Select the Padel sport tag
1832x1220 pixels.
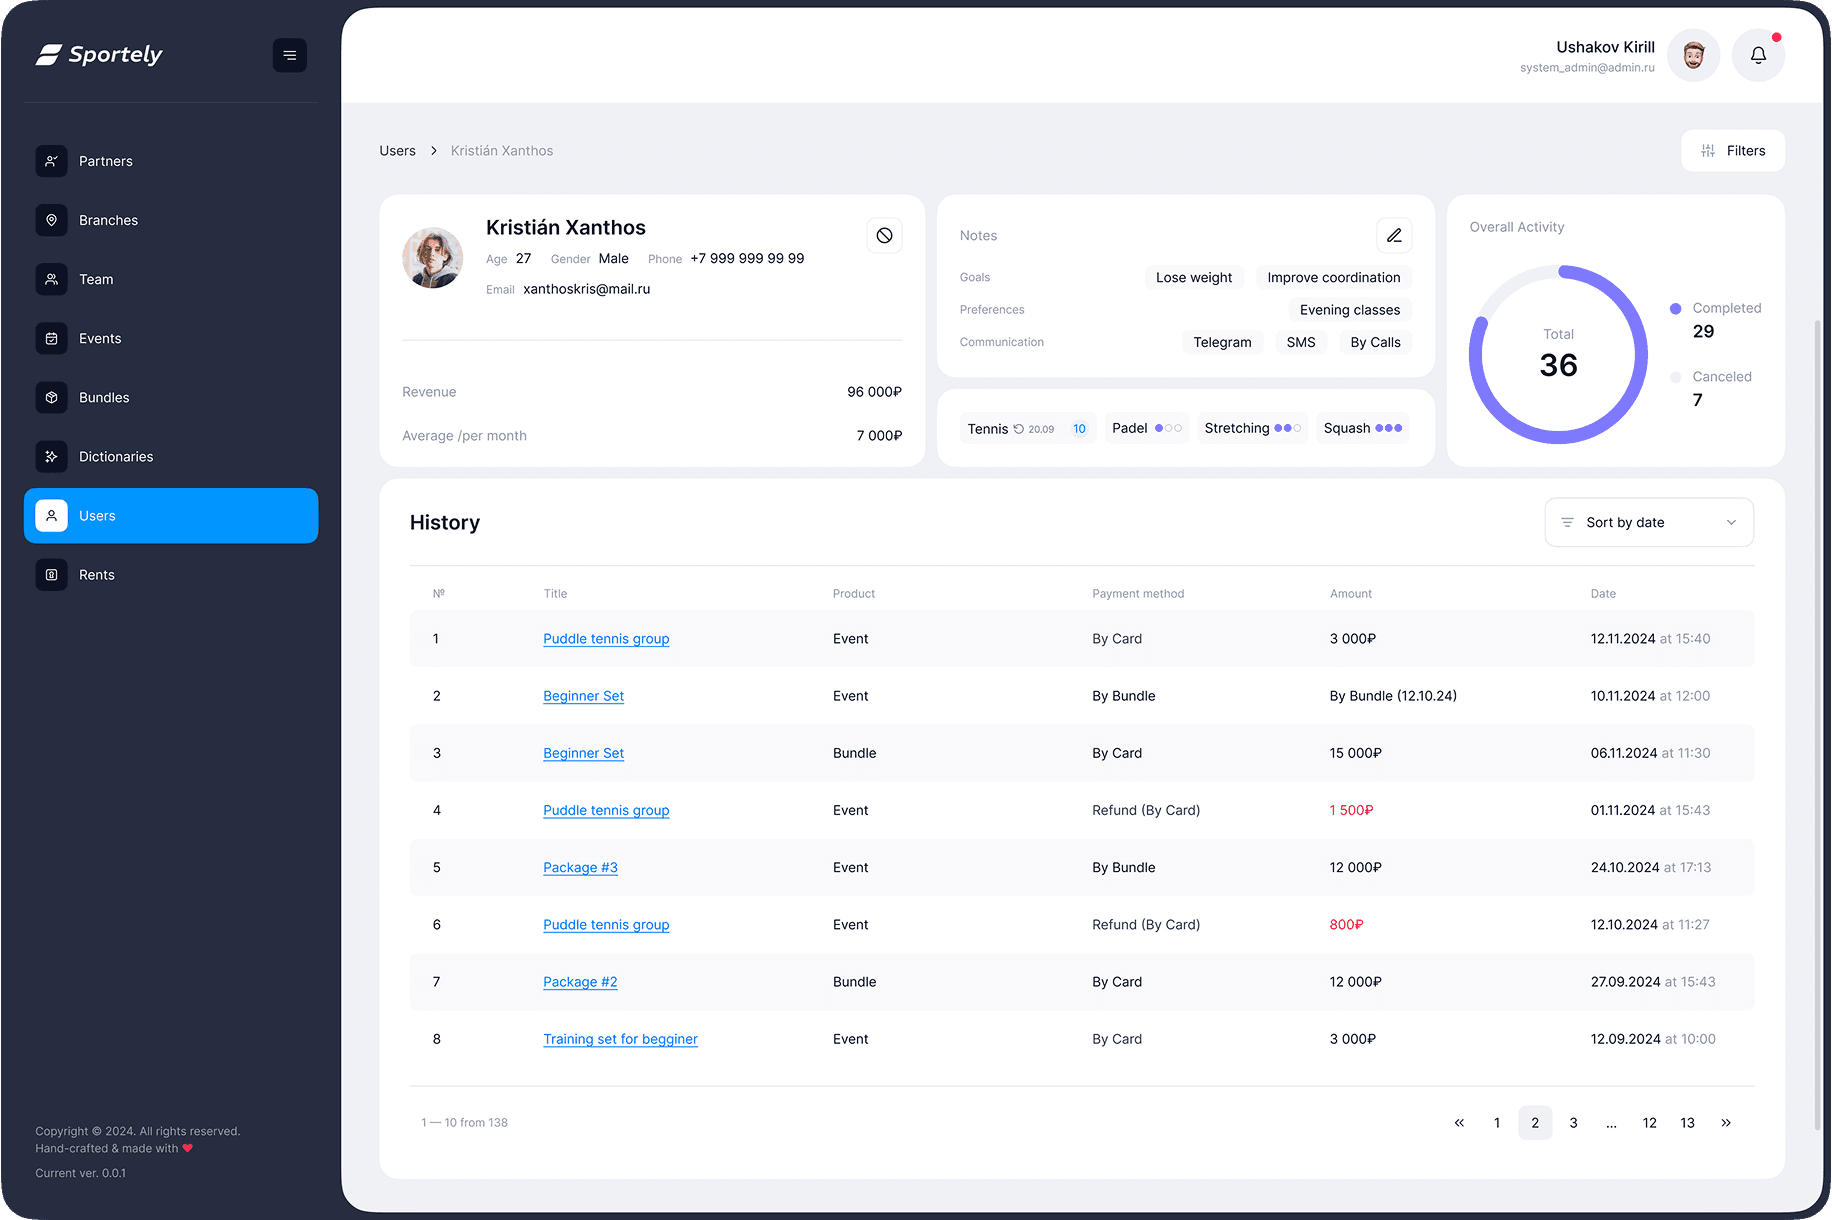coord(1146,428)
